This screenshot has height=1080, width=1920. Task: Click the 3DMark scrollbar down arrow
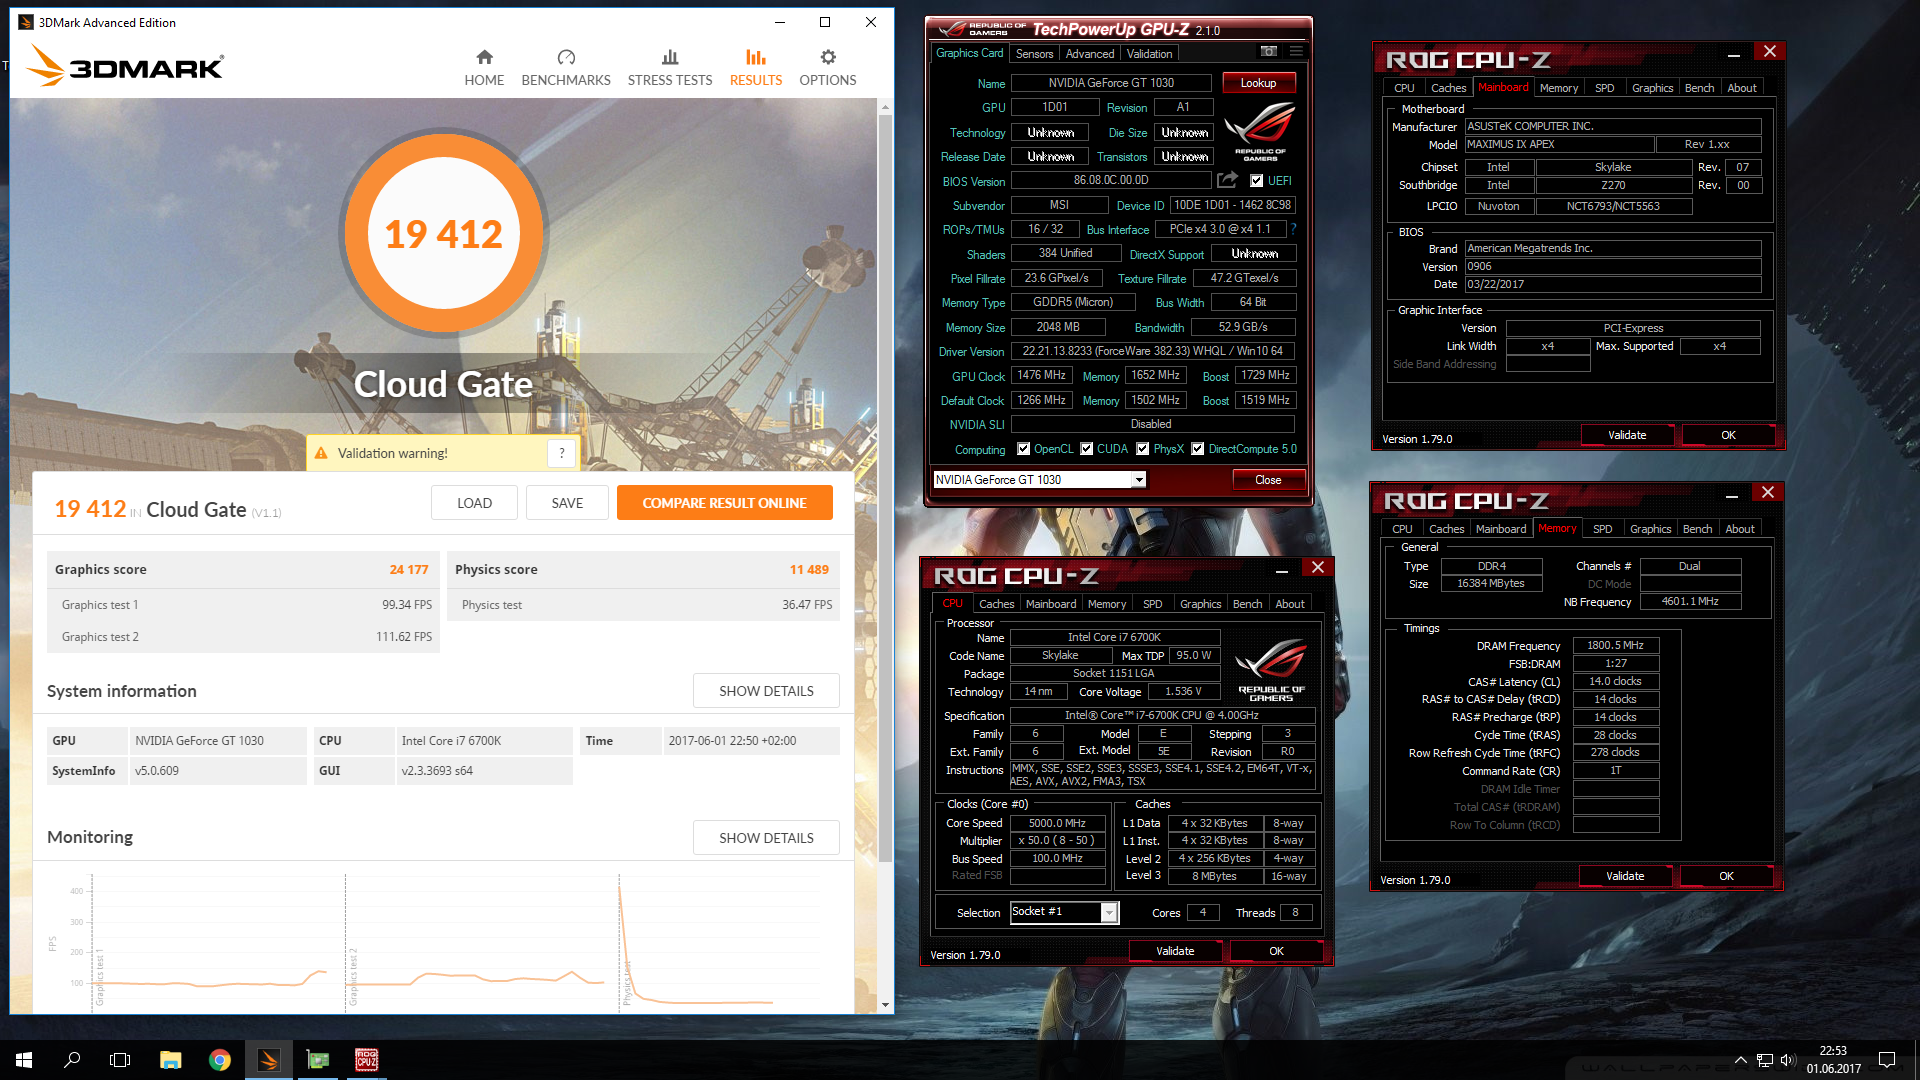(885, 1005)
